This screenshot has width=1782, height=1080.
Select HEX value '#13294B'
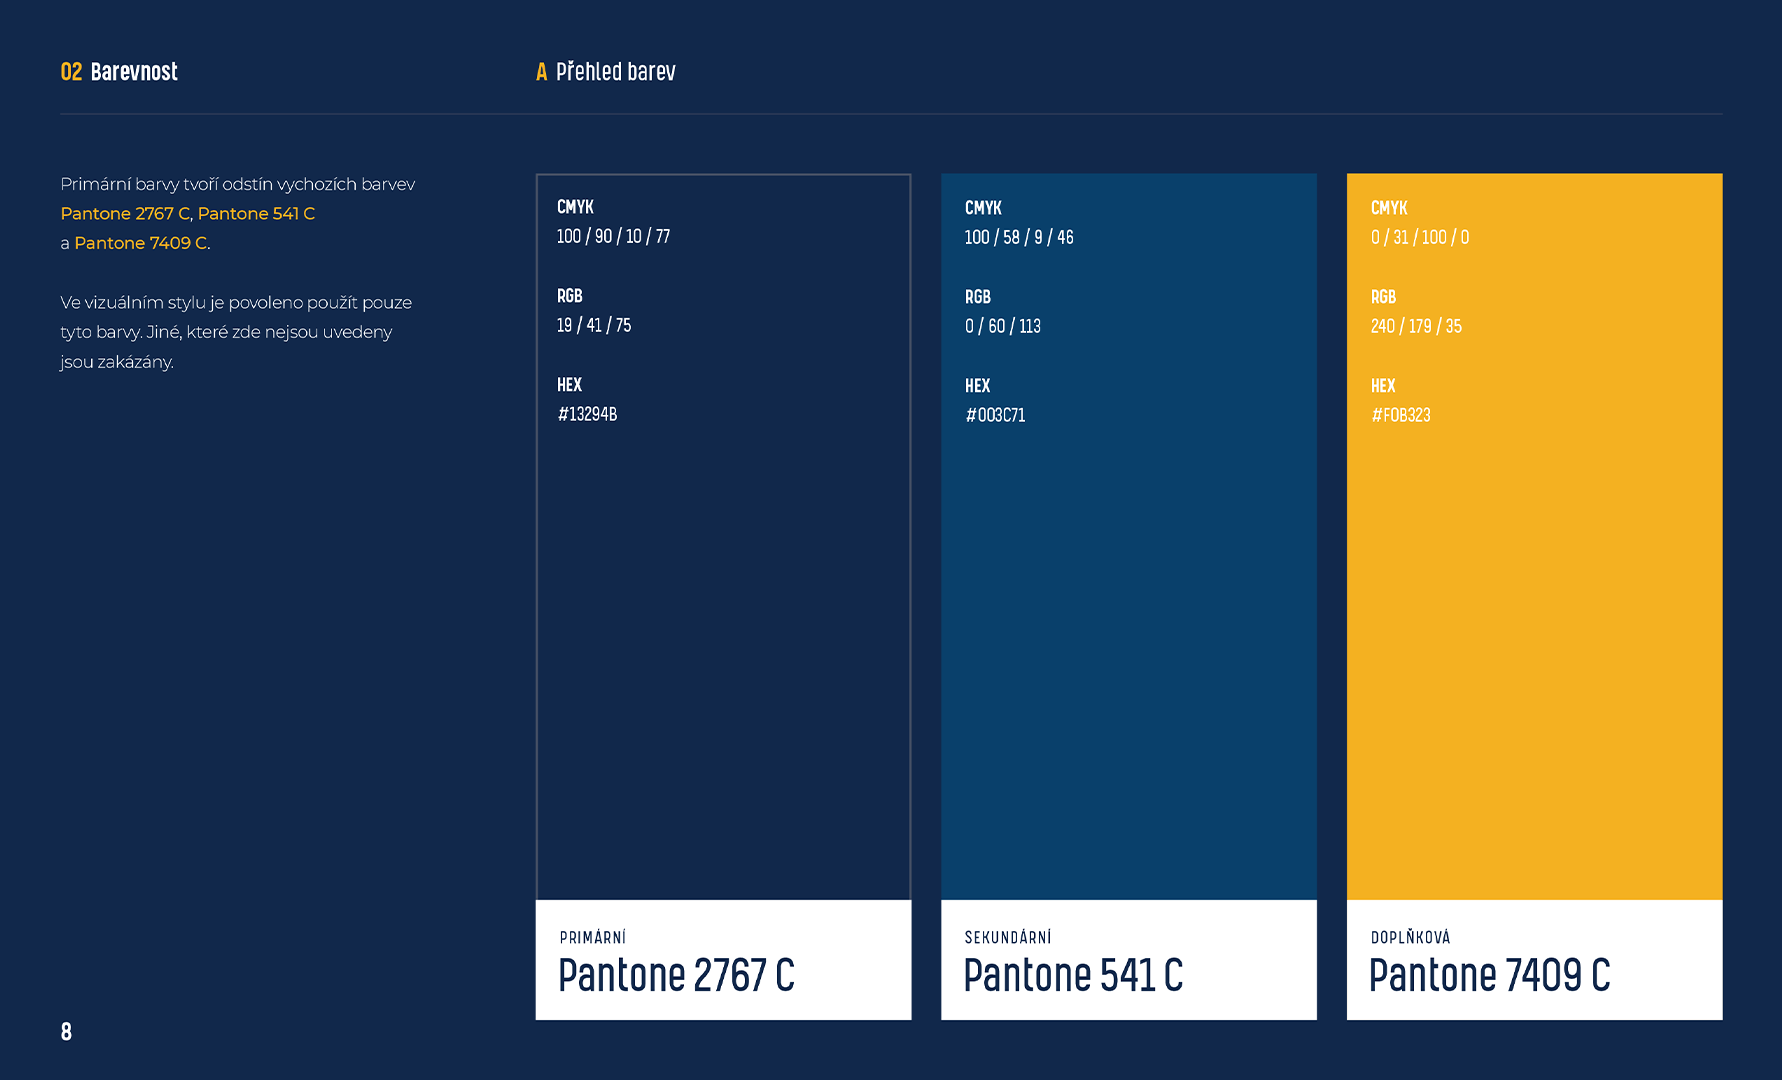point(587,415)
